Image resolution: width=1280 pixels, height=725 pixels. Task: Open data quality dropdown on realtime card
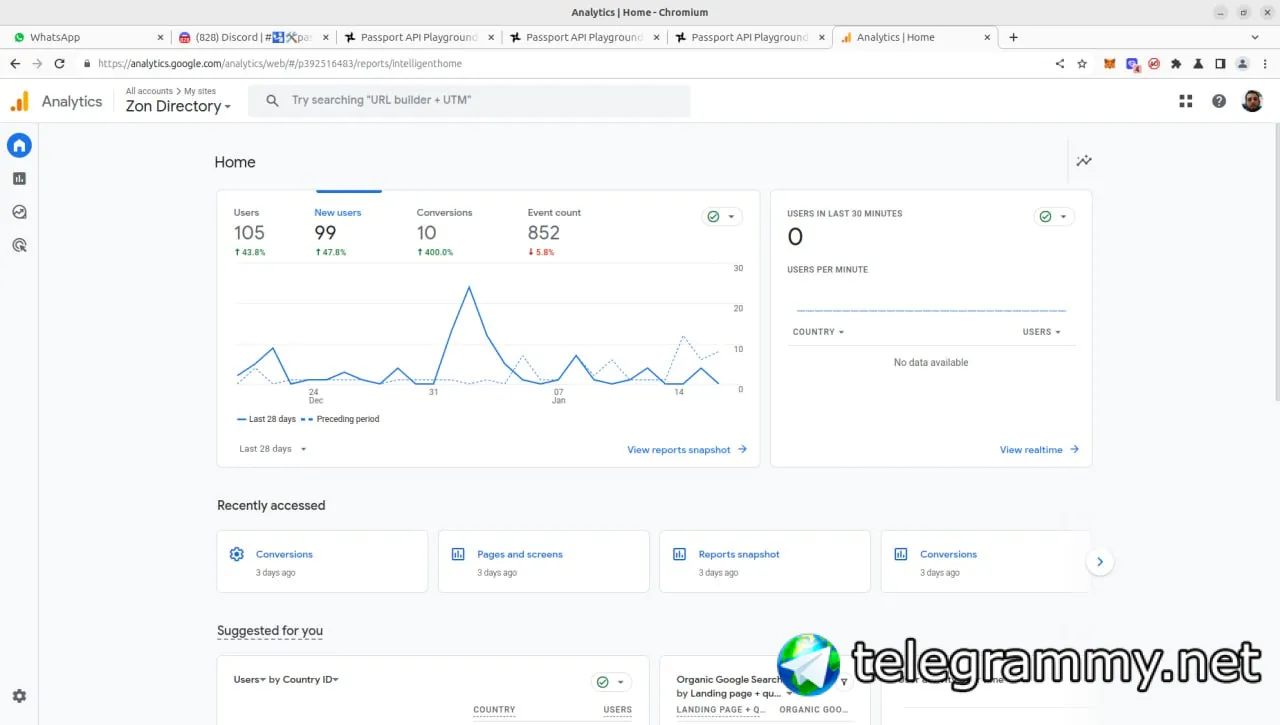[1053, 217]
